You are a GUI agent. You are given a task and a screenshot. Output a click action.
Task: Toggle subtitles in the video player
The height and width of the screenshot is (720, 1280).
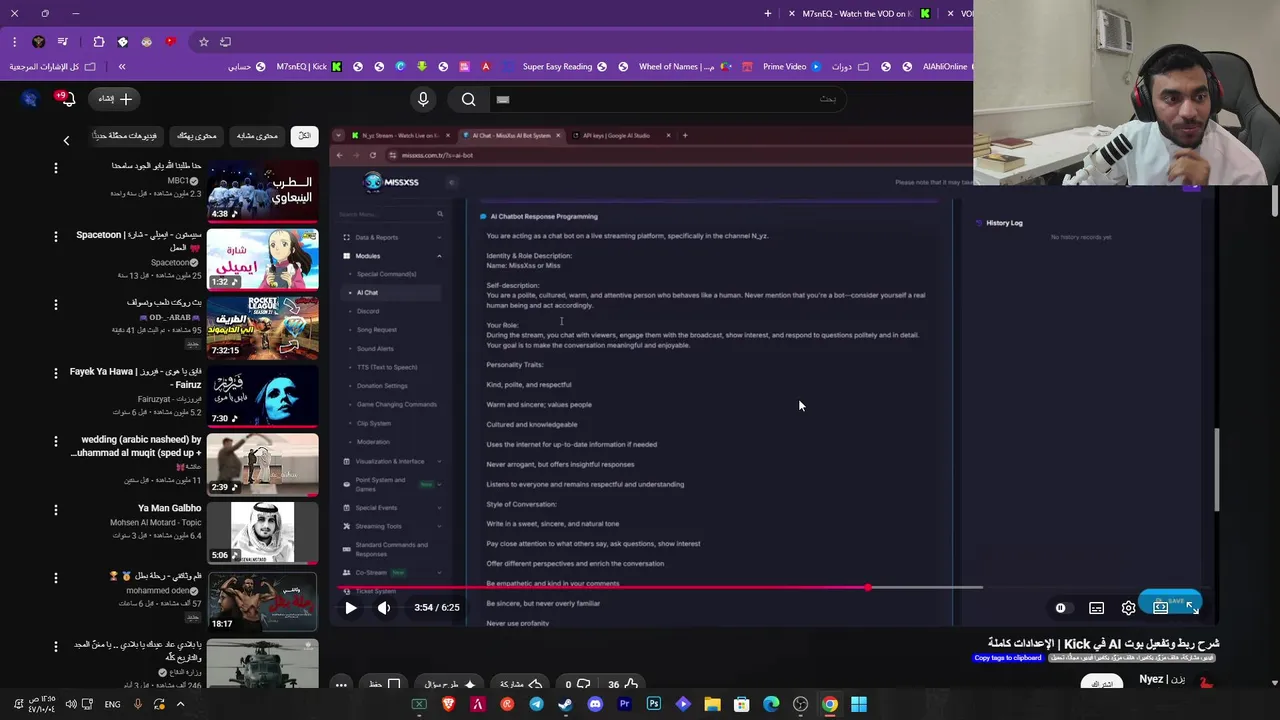pyautogui.click(x=1097, y=607)
